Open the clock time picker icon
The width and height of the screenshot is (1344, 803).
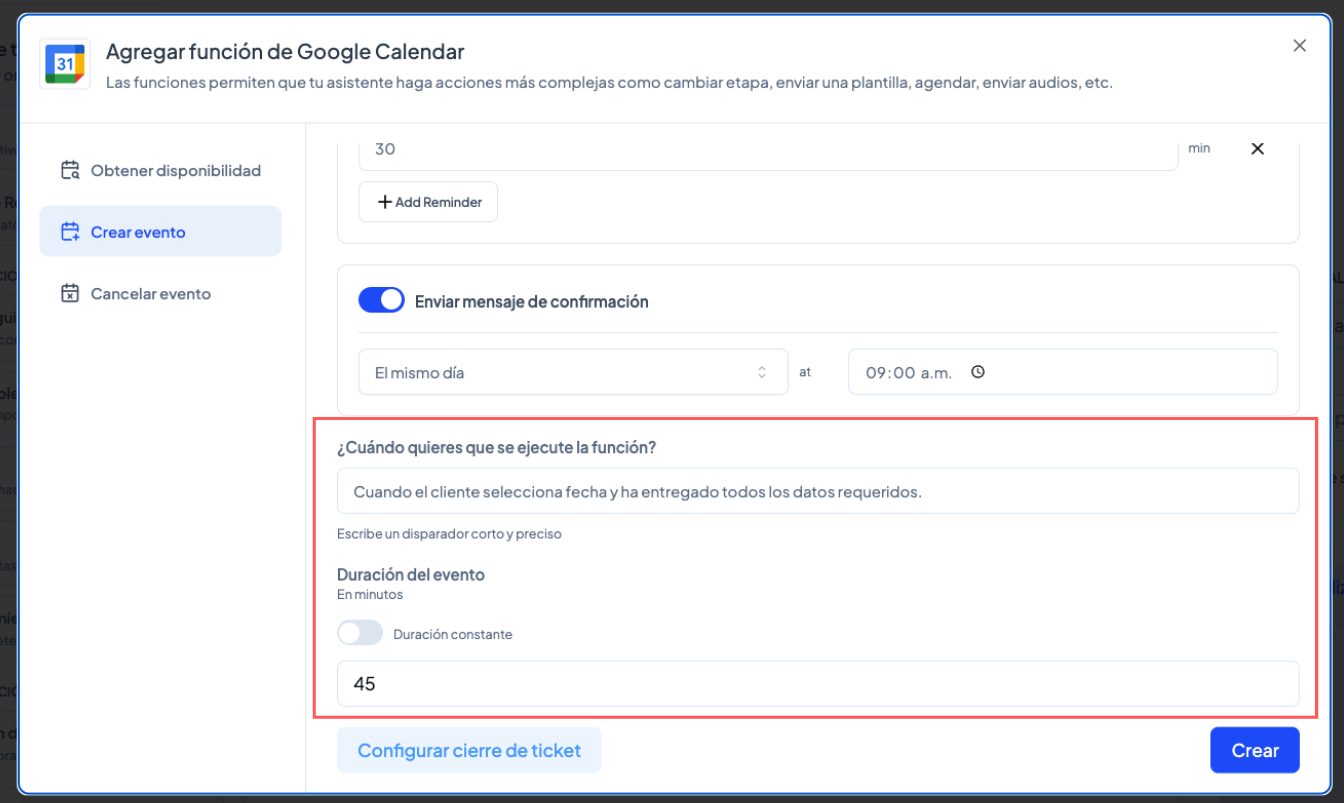[978, 372]
